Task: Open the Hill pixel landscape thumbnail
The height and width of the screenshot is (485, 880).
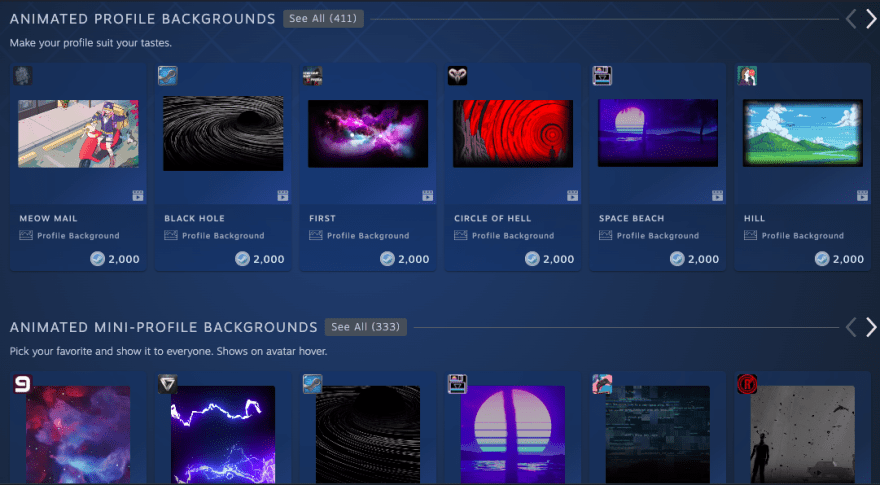Action: click(x=802, y=134)
